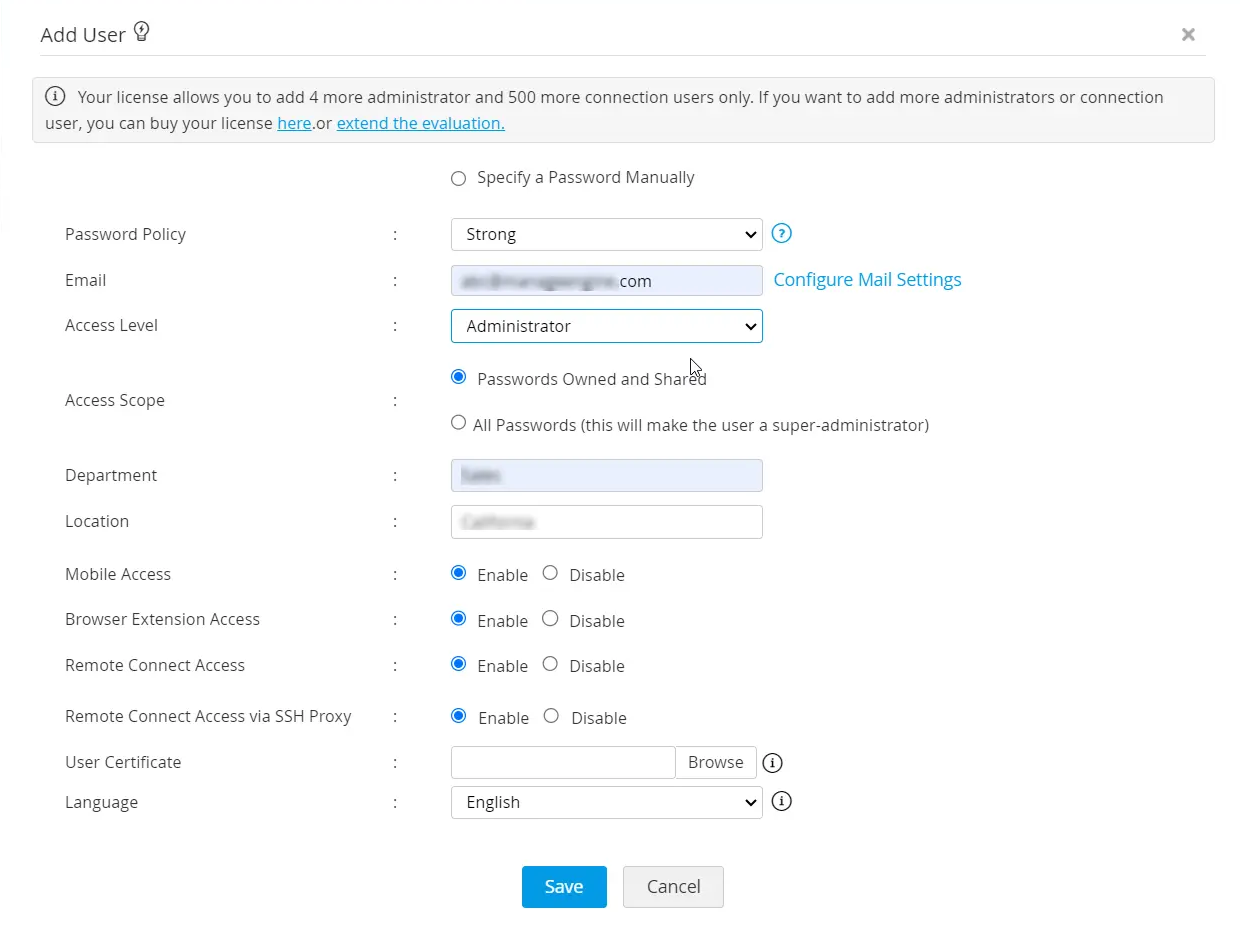Click the info icon beside Language dropdown
The height and width of the screenshot is (931, 1240).
click(782, 801)
